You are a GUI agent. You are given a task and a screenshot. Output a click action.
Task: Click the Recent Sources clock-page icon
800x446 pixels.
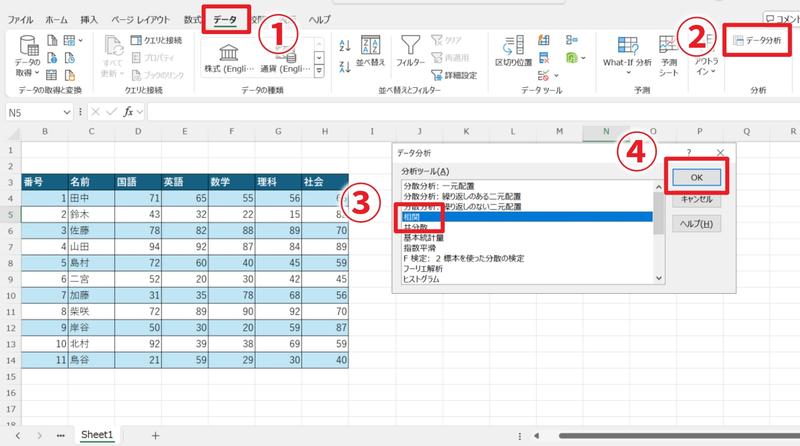point(69,58)
